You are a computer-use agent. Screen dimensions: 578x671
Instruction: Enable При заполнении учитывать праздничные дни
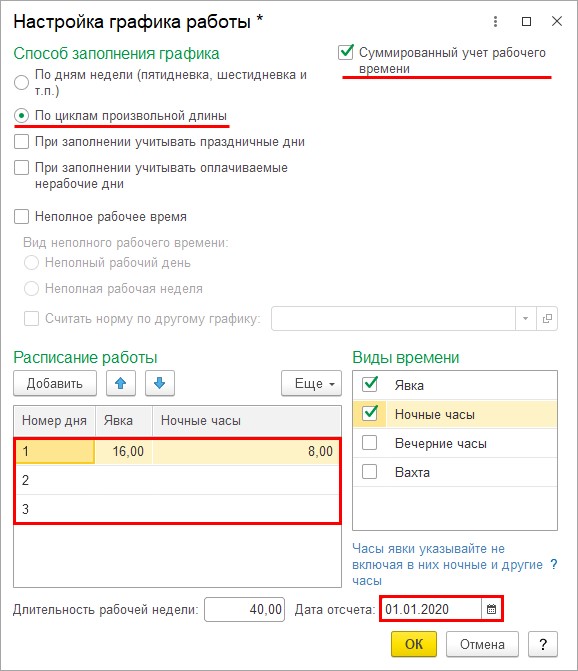[x=21, y=142]
